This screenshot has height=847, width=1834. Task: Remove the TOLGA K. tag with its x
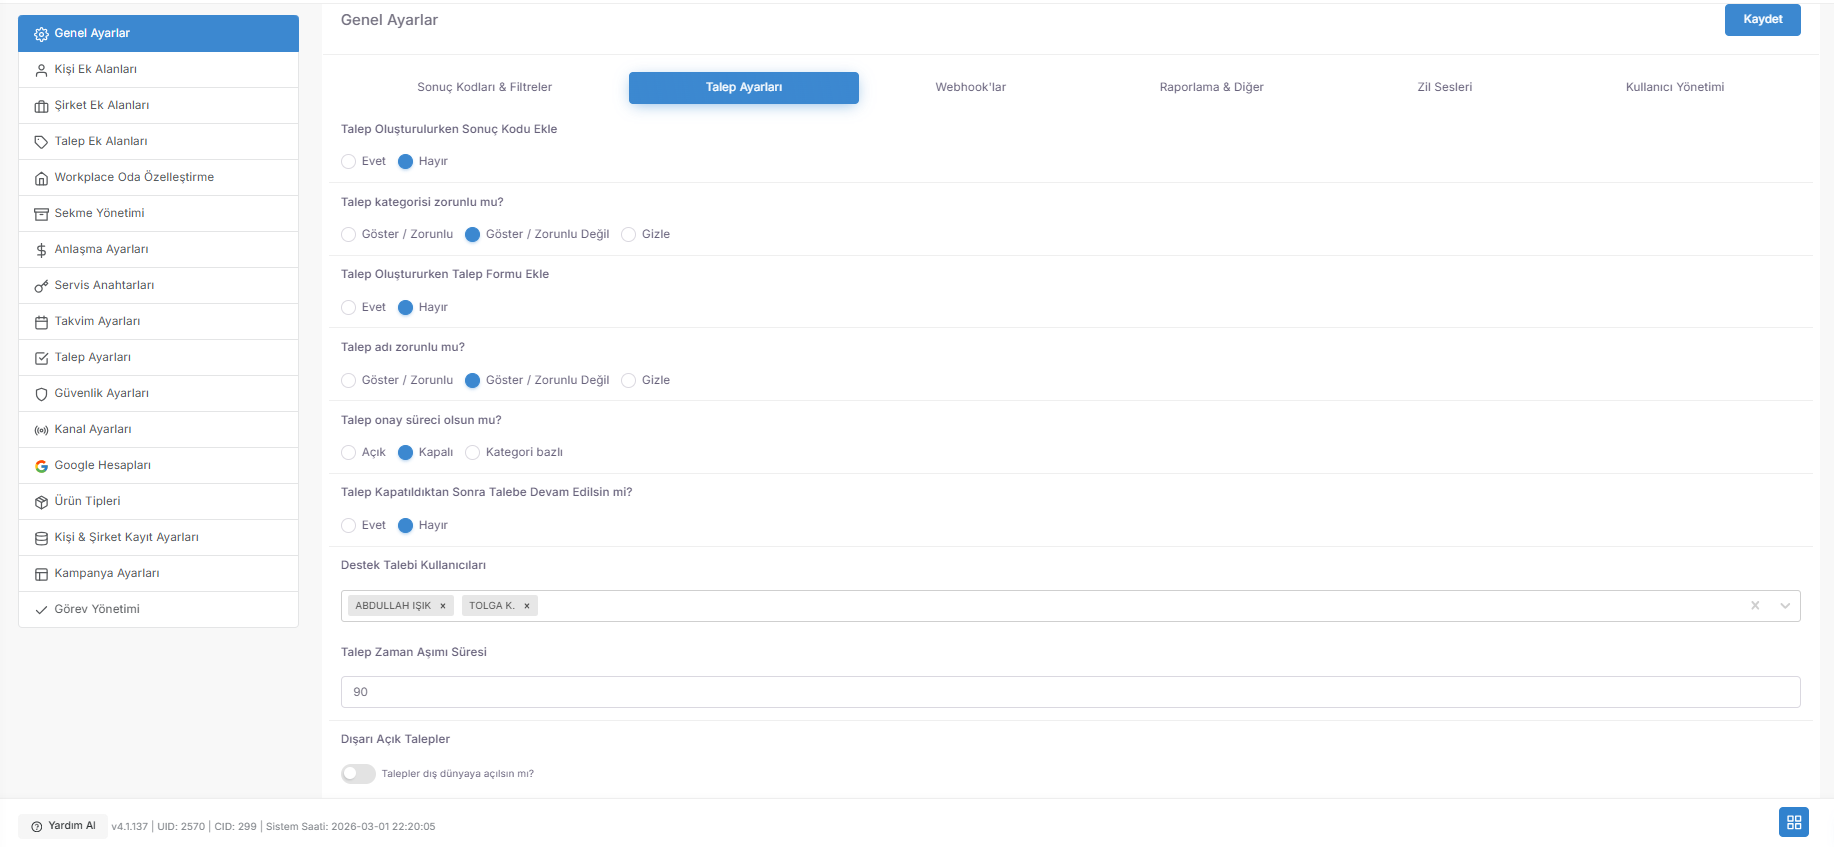point(527,606)
